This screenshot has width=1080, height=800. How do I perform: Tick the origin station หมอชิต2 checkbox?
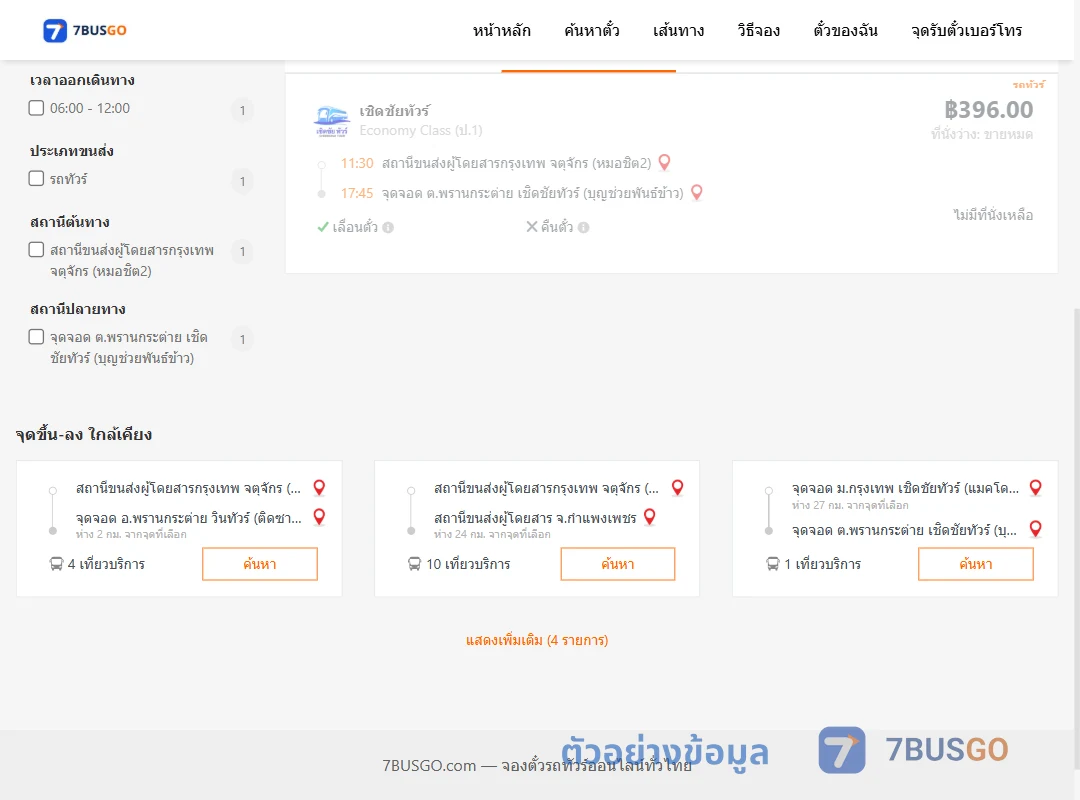coord(37,249)
